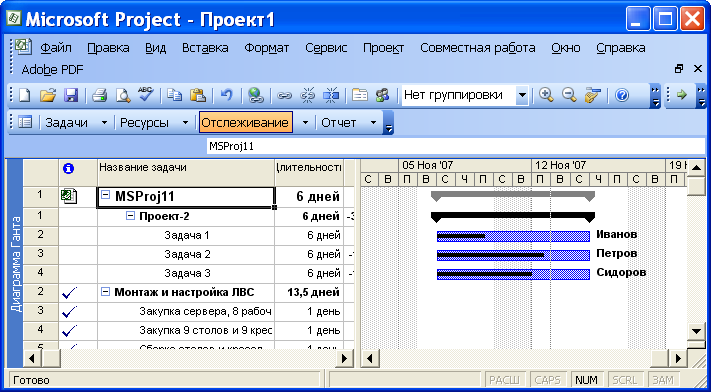Click the Paste clipboard icon

(198, 95)
